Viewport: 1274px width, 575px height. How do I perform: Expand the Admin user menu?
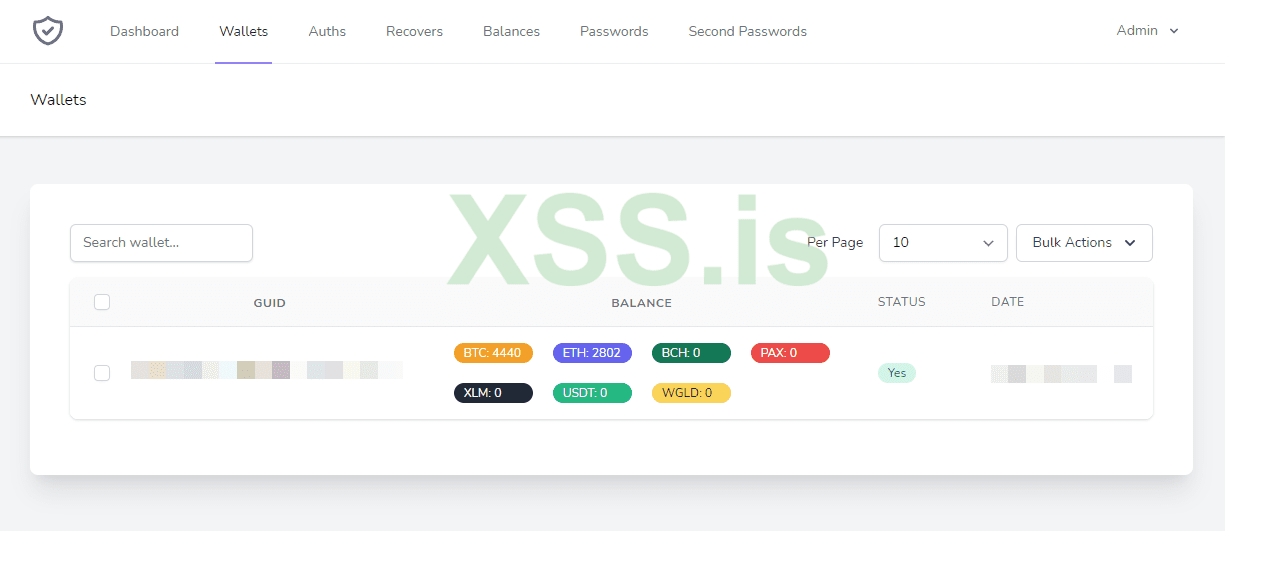[x=1147, y=31]
